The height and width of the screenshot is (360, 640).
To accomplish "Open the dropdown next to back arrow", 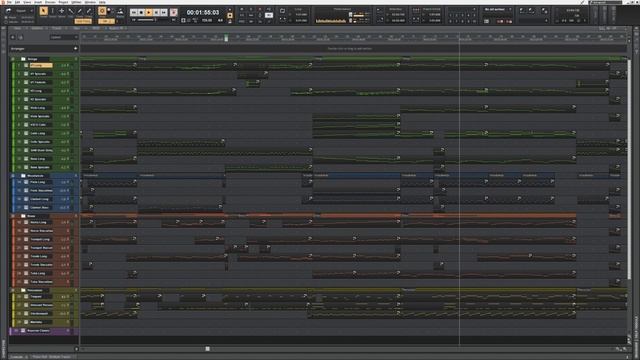I will click(x=24, y=11).
